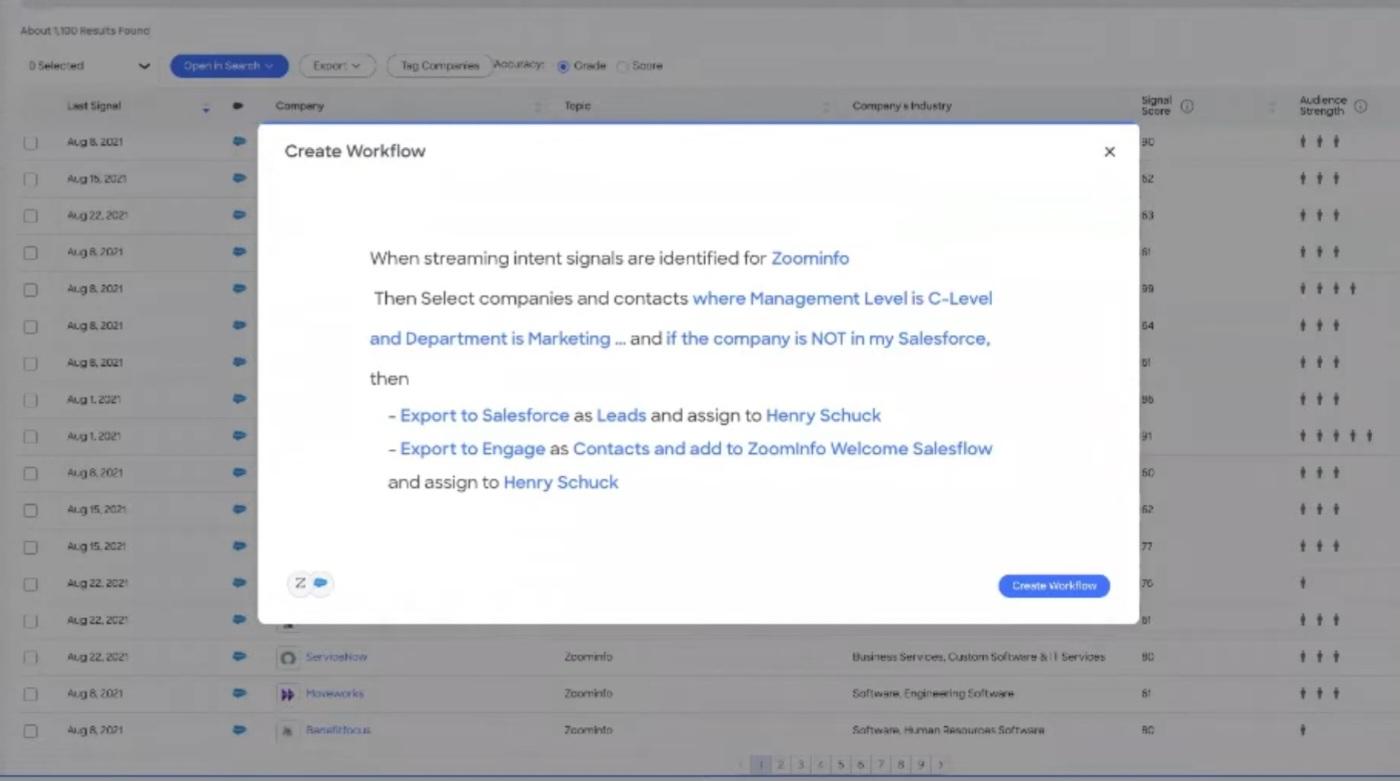Go to page 1 in pagination
Viewport: 1400px width, 781px height.
pos(761,765)
